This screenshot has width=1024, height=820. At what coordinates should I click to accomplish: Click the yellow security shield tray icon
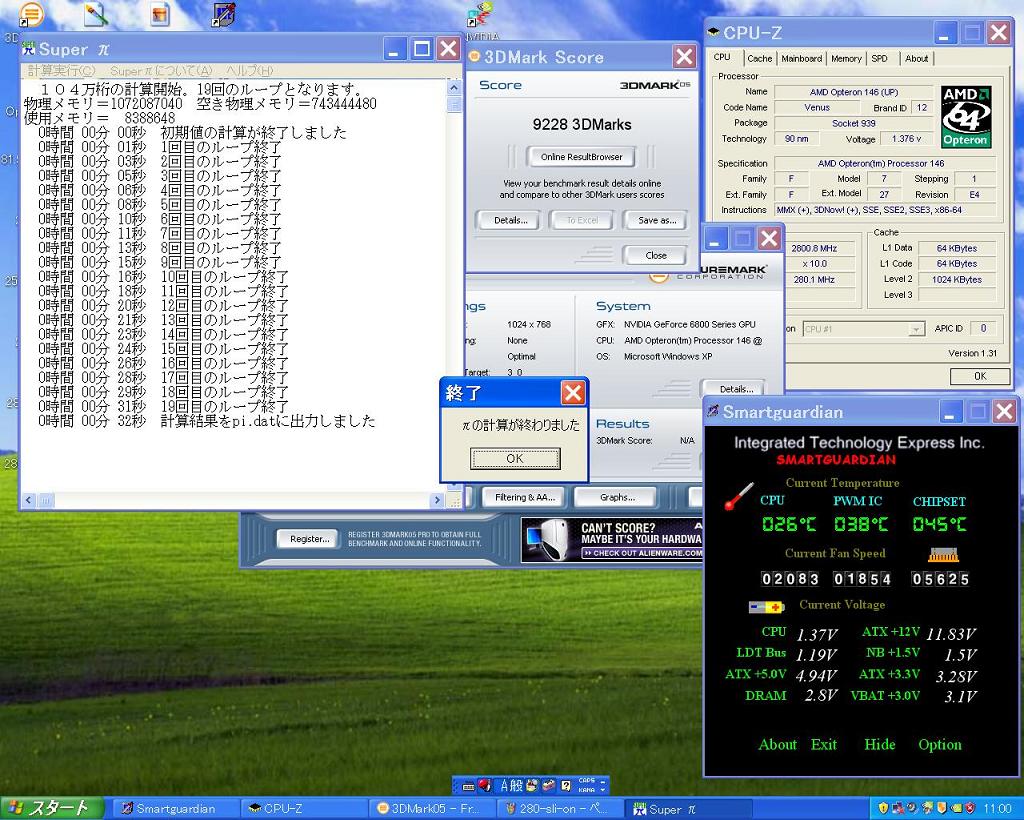coord(884,808)
